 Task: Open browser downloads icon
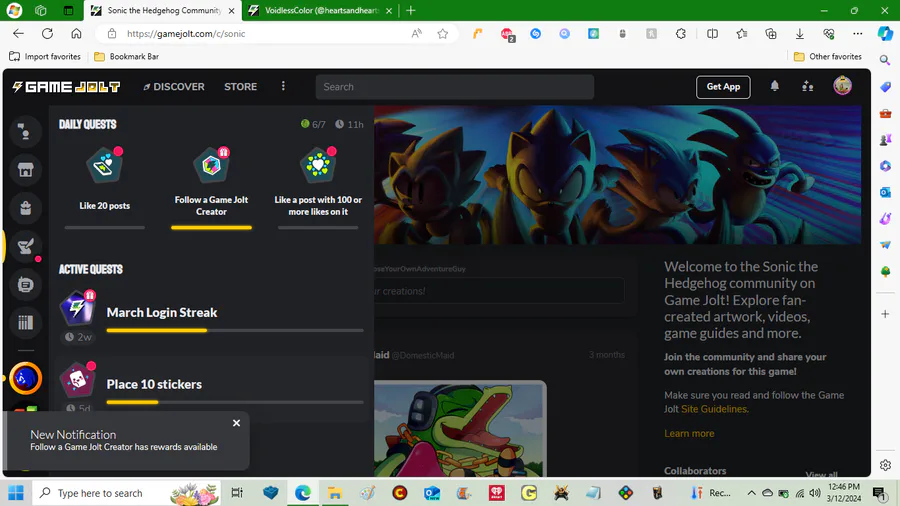click(800, 33)
